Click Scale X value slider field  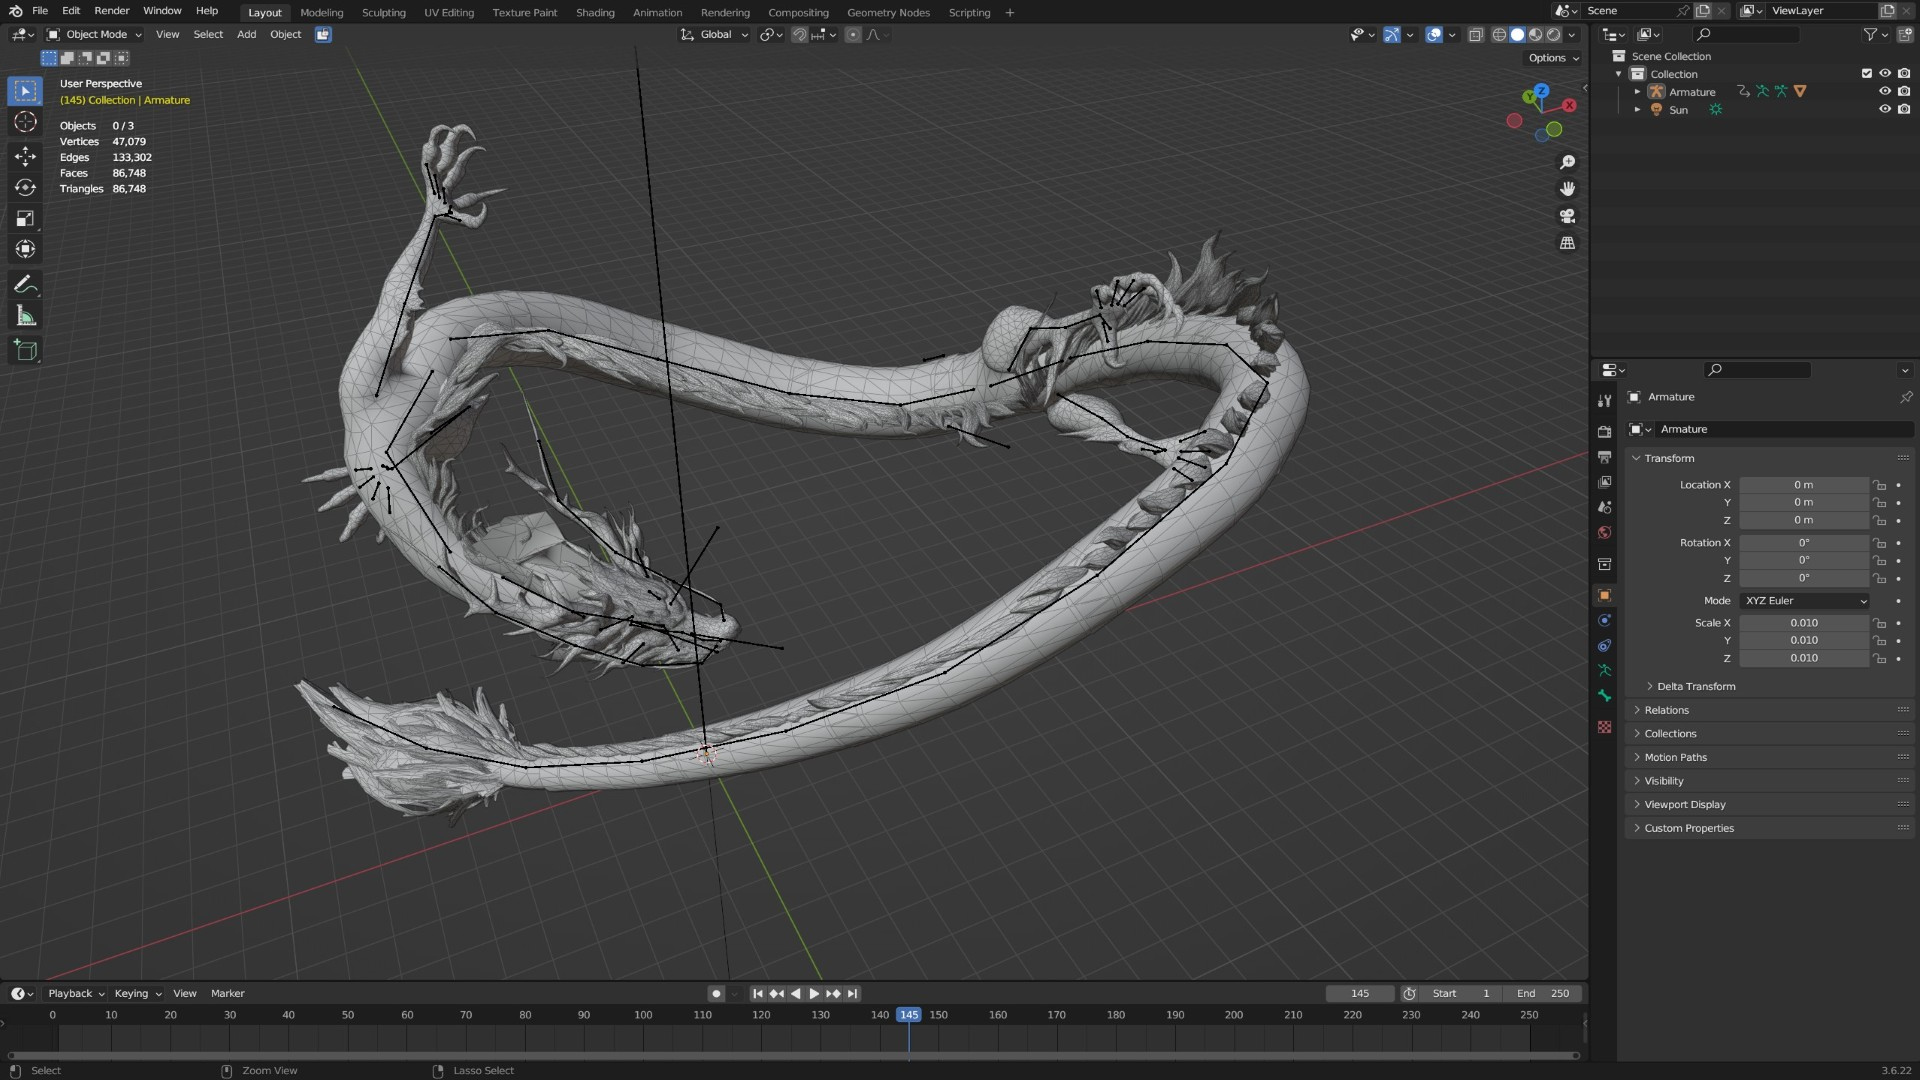coord(1803,623)
